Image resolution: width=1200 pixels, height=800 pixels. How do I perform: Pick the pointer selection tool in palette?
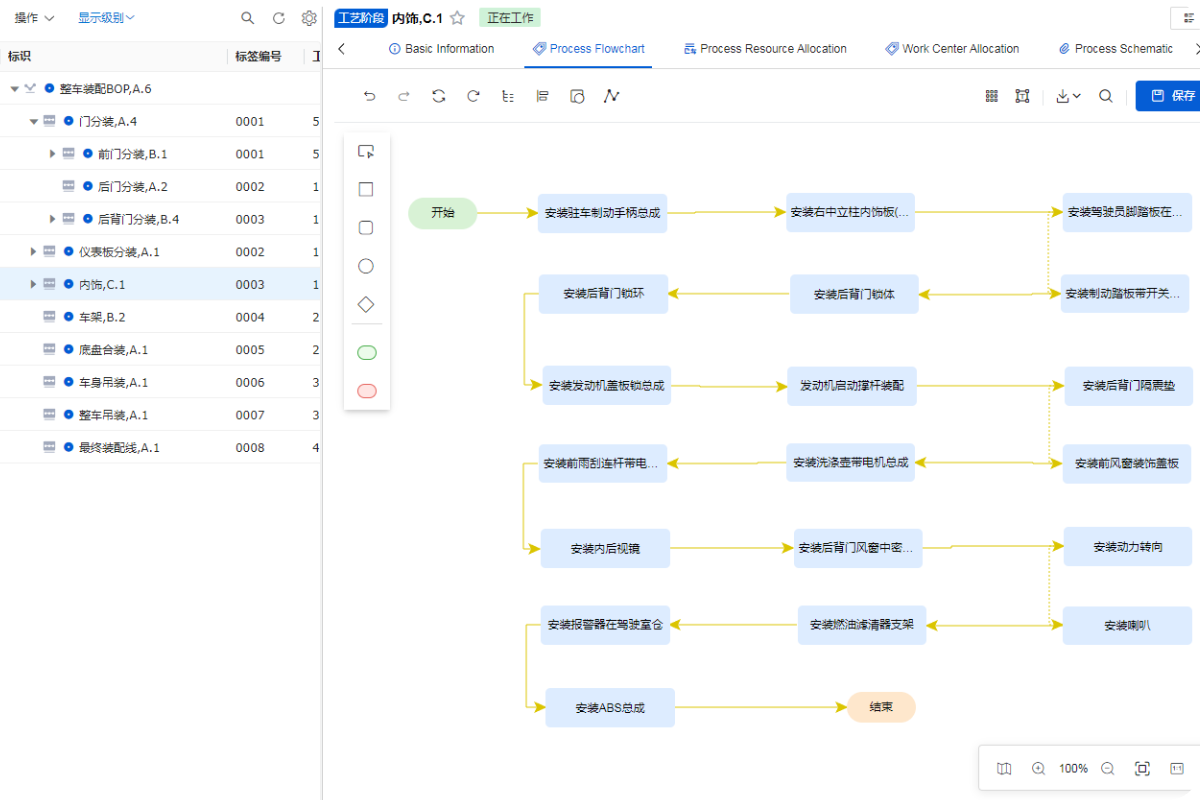click(366, 152)
